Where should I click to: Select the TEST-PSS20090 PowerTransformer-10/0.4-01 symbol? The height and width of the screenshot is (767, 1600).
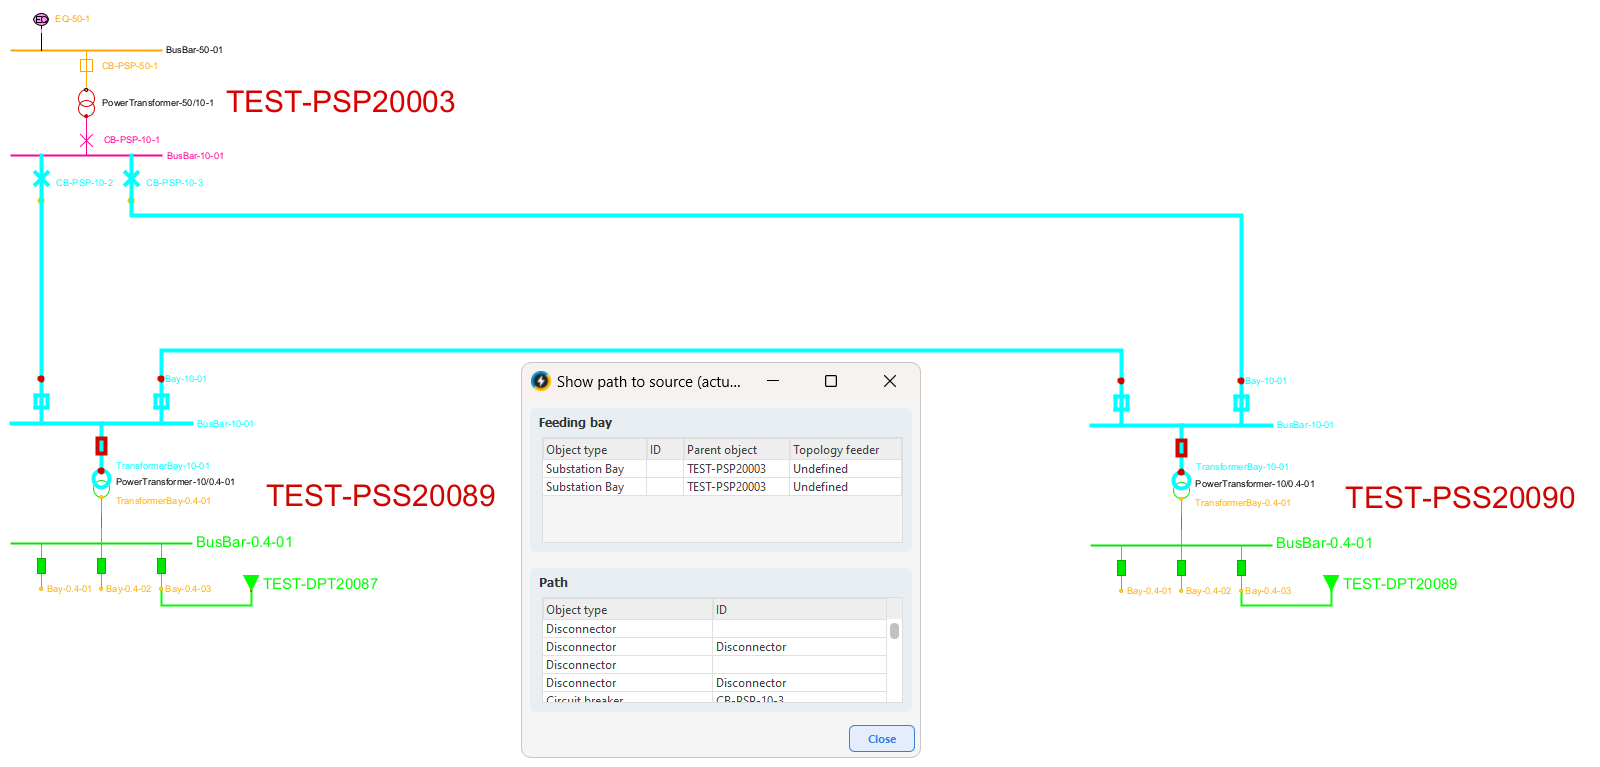(x=1181, y=484)
